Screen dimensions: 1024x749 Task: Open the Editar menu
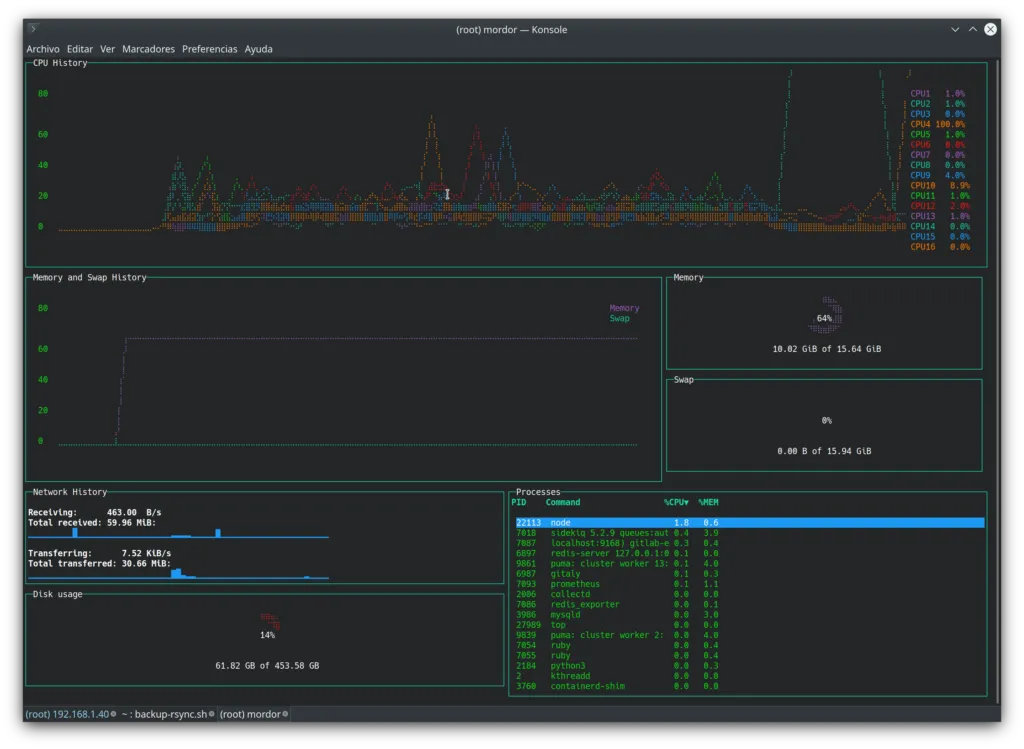click(x=80, y=49)
